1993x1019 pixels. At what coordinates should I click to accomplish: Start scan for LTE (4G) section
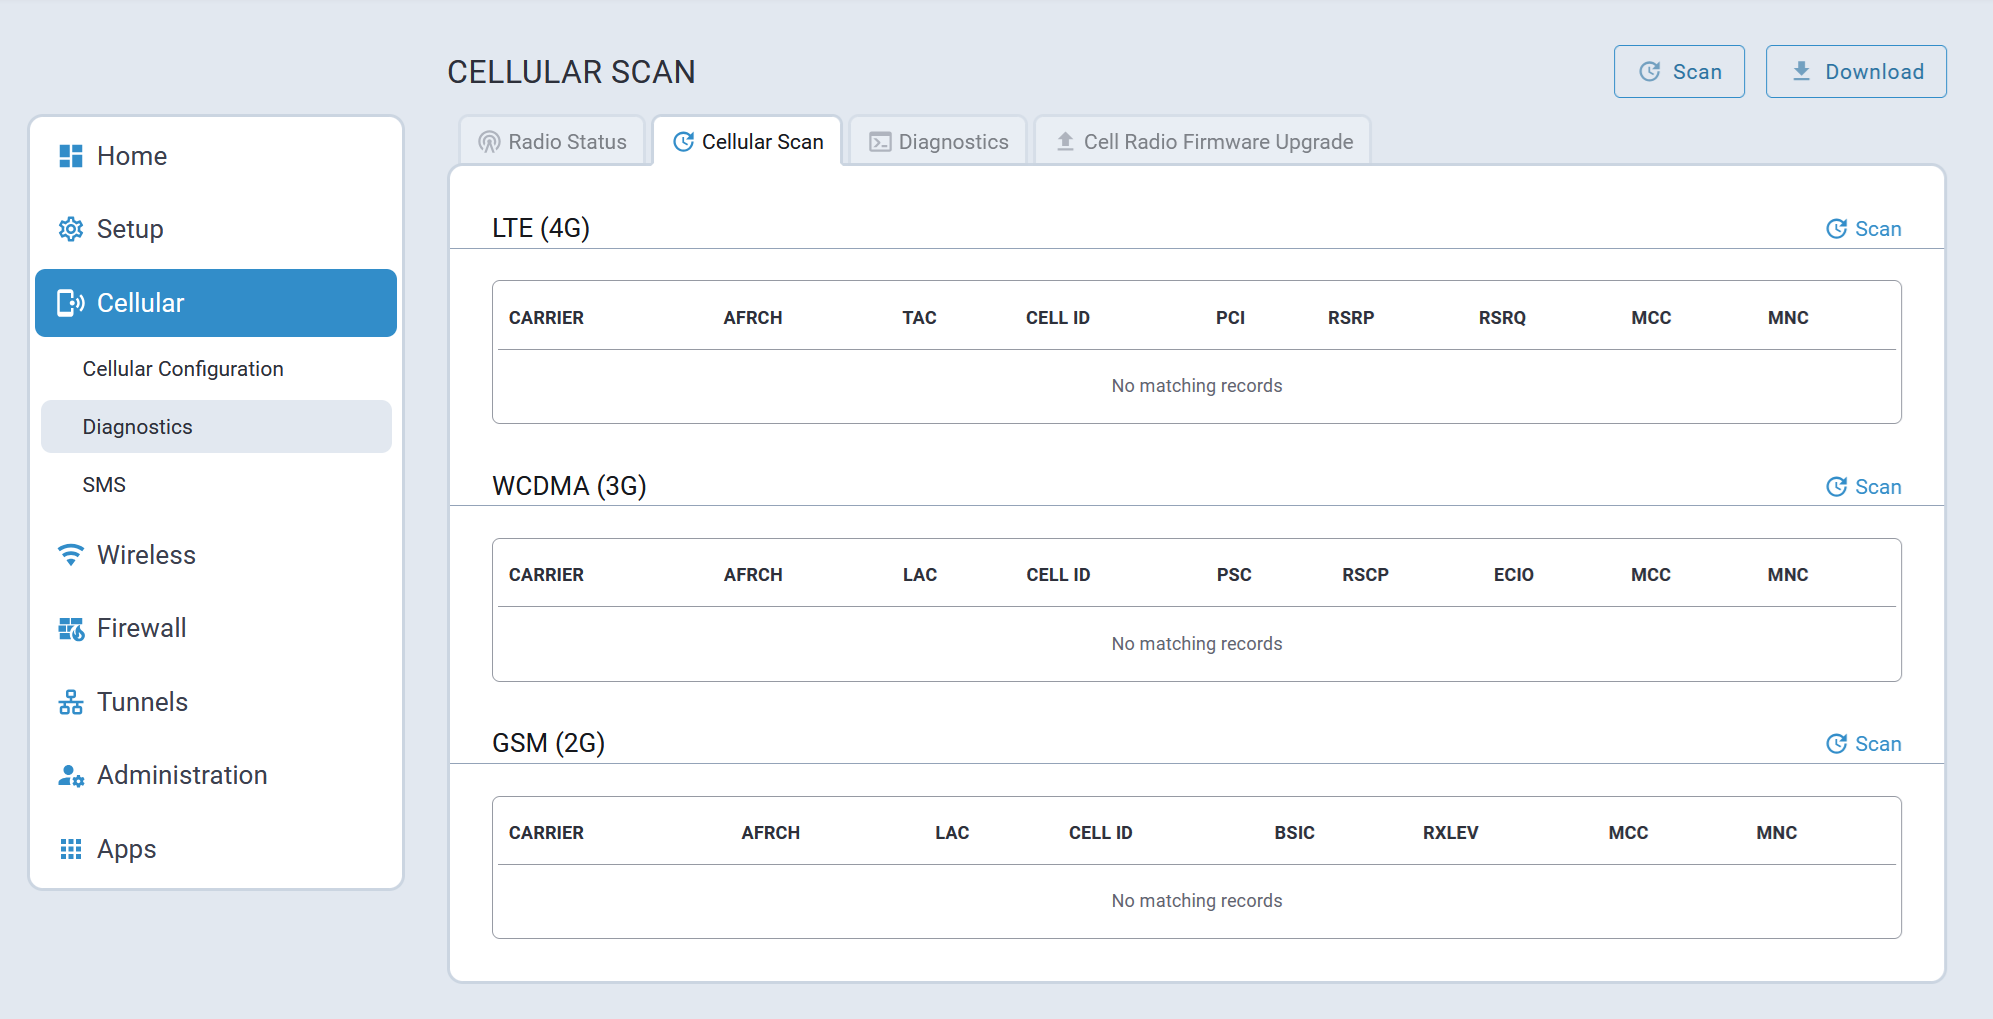[1863, 229]
